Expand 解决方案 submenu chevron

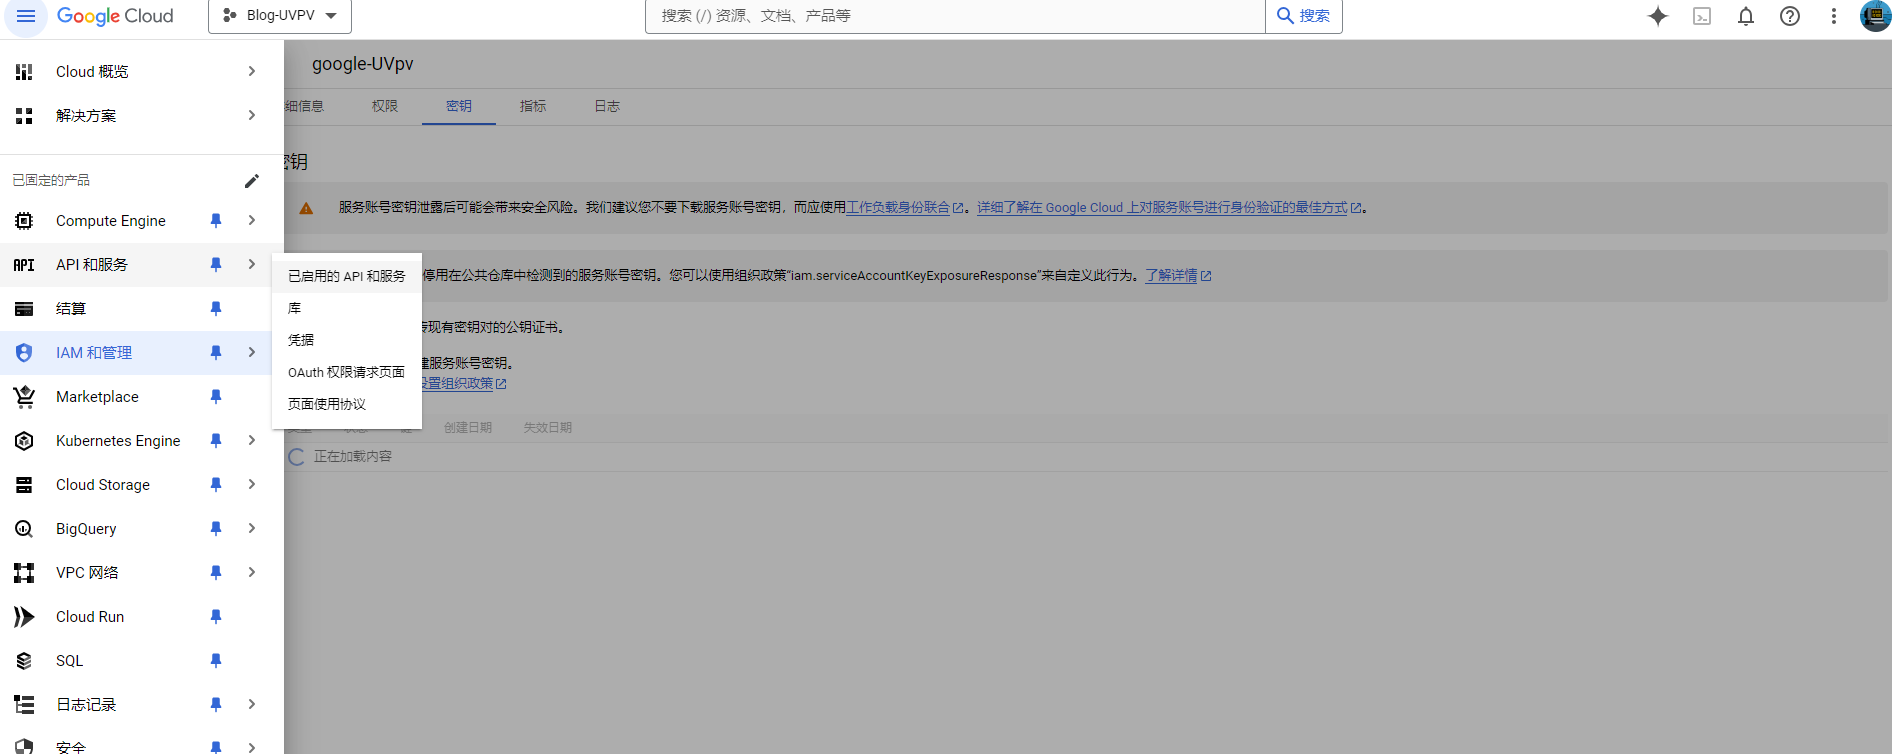252,116
